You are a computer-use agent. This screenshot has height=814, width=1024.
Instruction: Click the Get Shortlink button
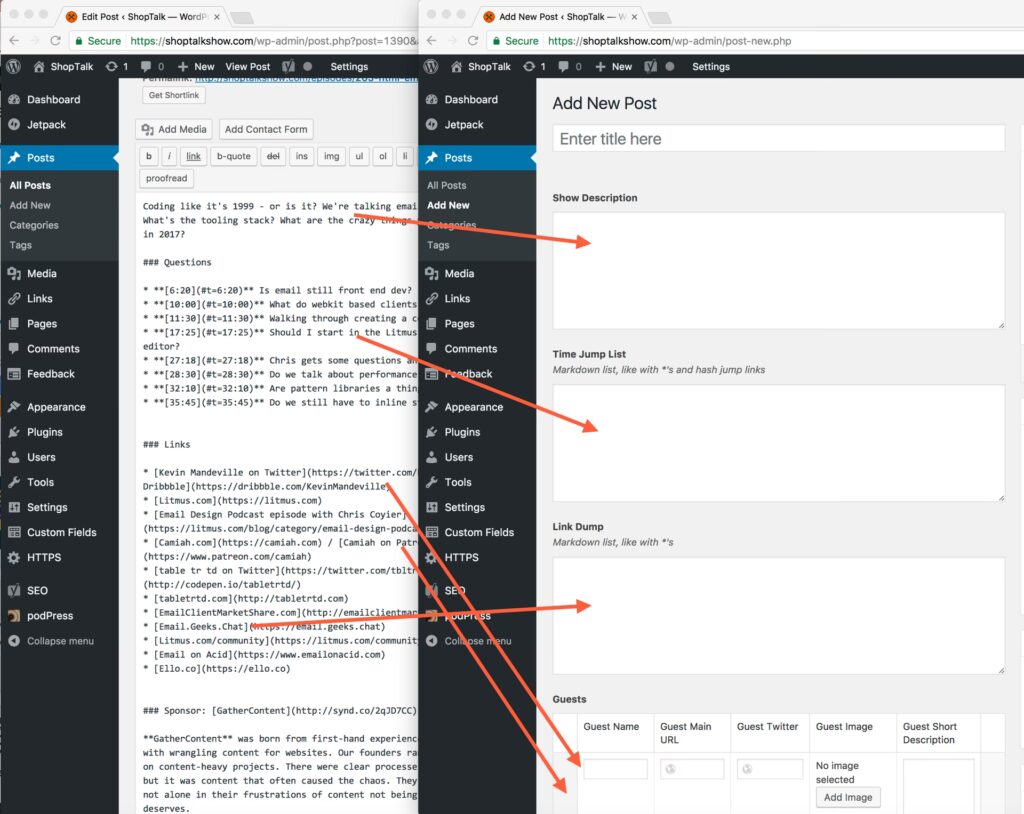(173, 95)
